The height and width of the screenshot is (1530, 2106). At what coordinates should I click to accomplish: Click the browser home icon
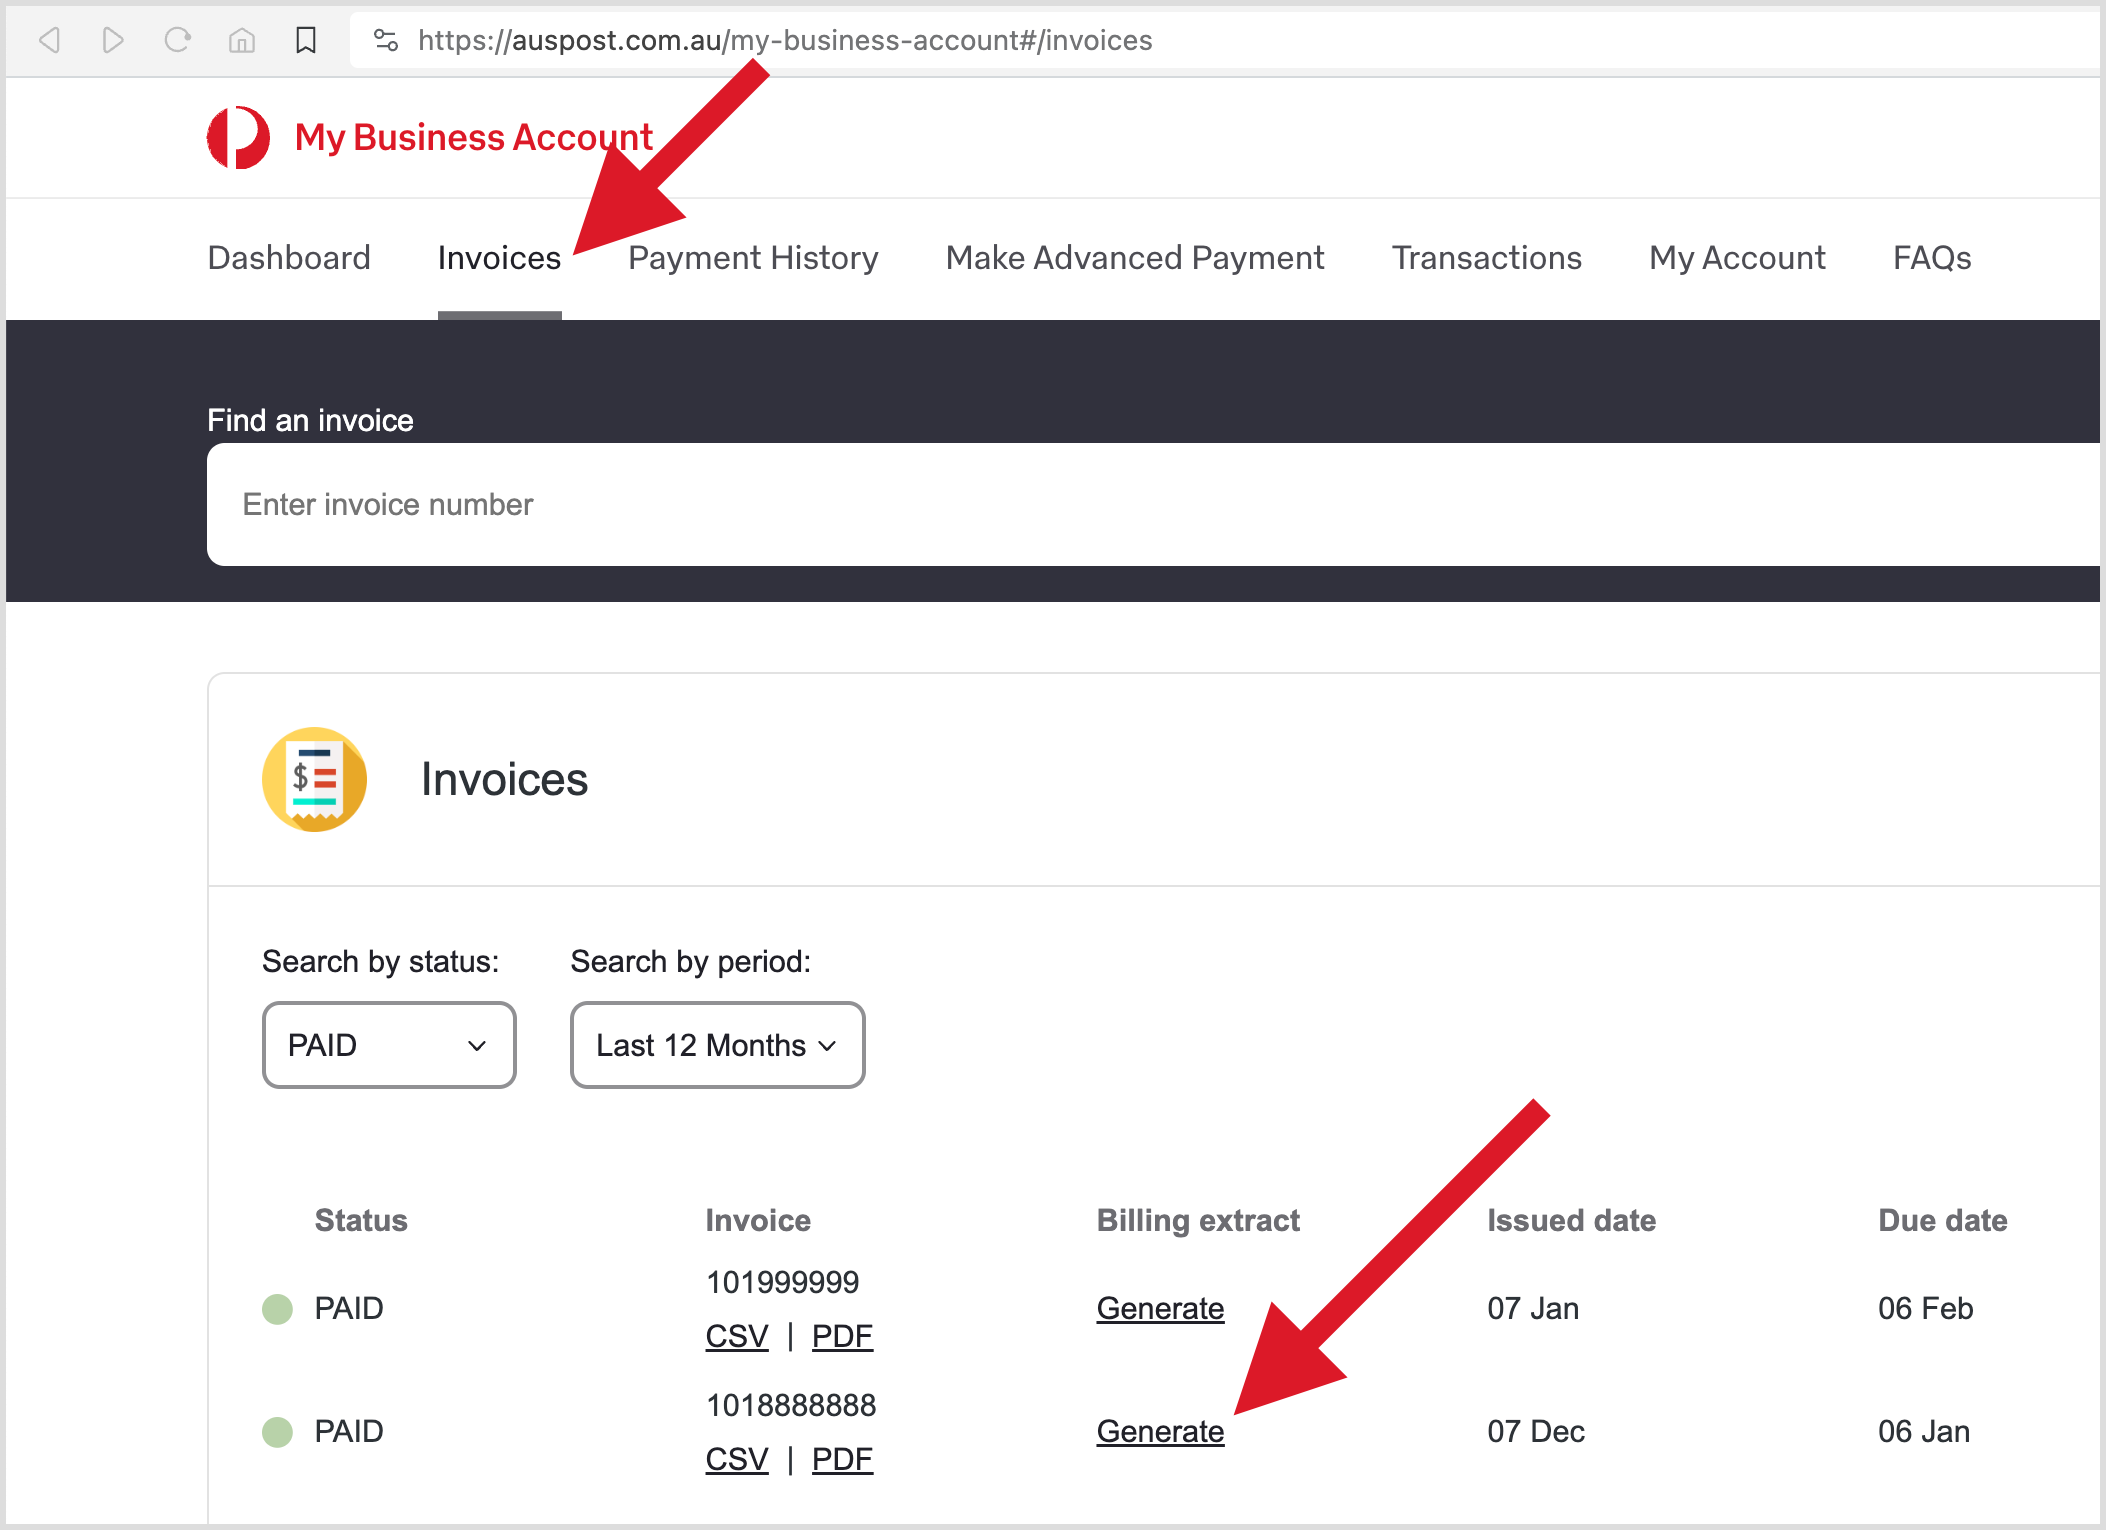[241, 40]
